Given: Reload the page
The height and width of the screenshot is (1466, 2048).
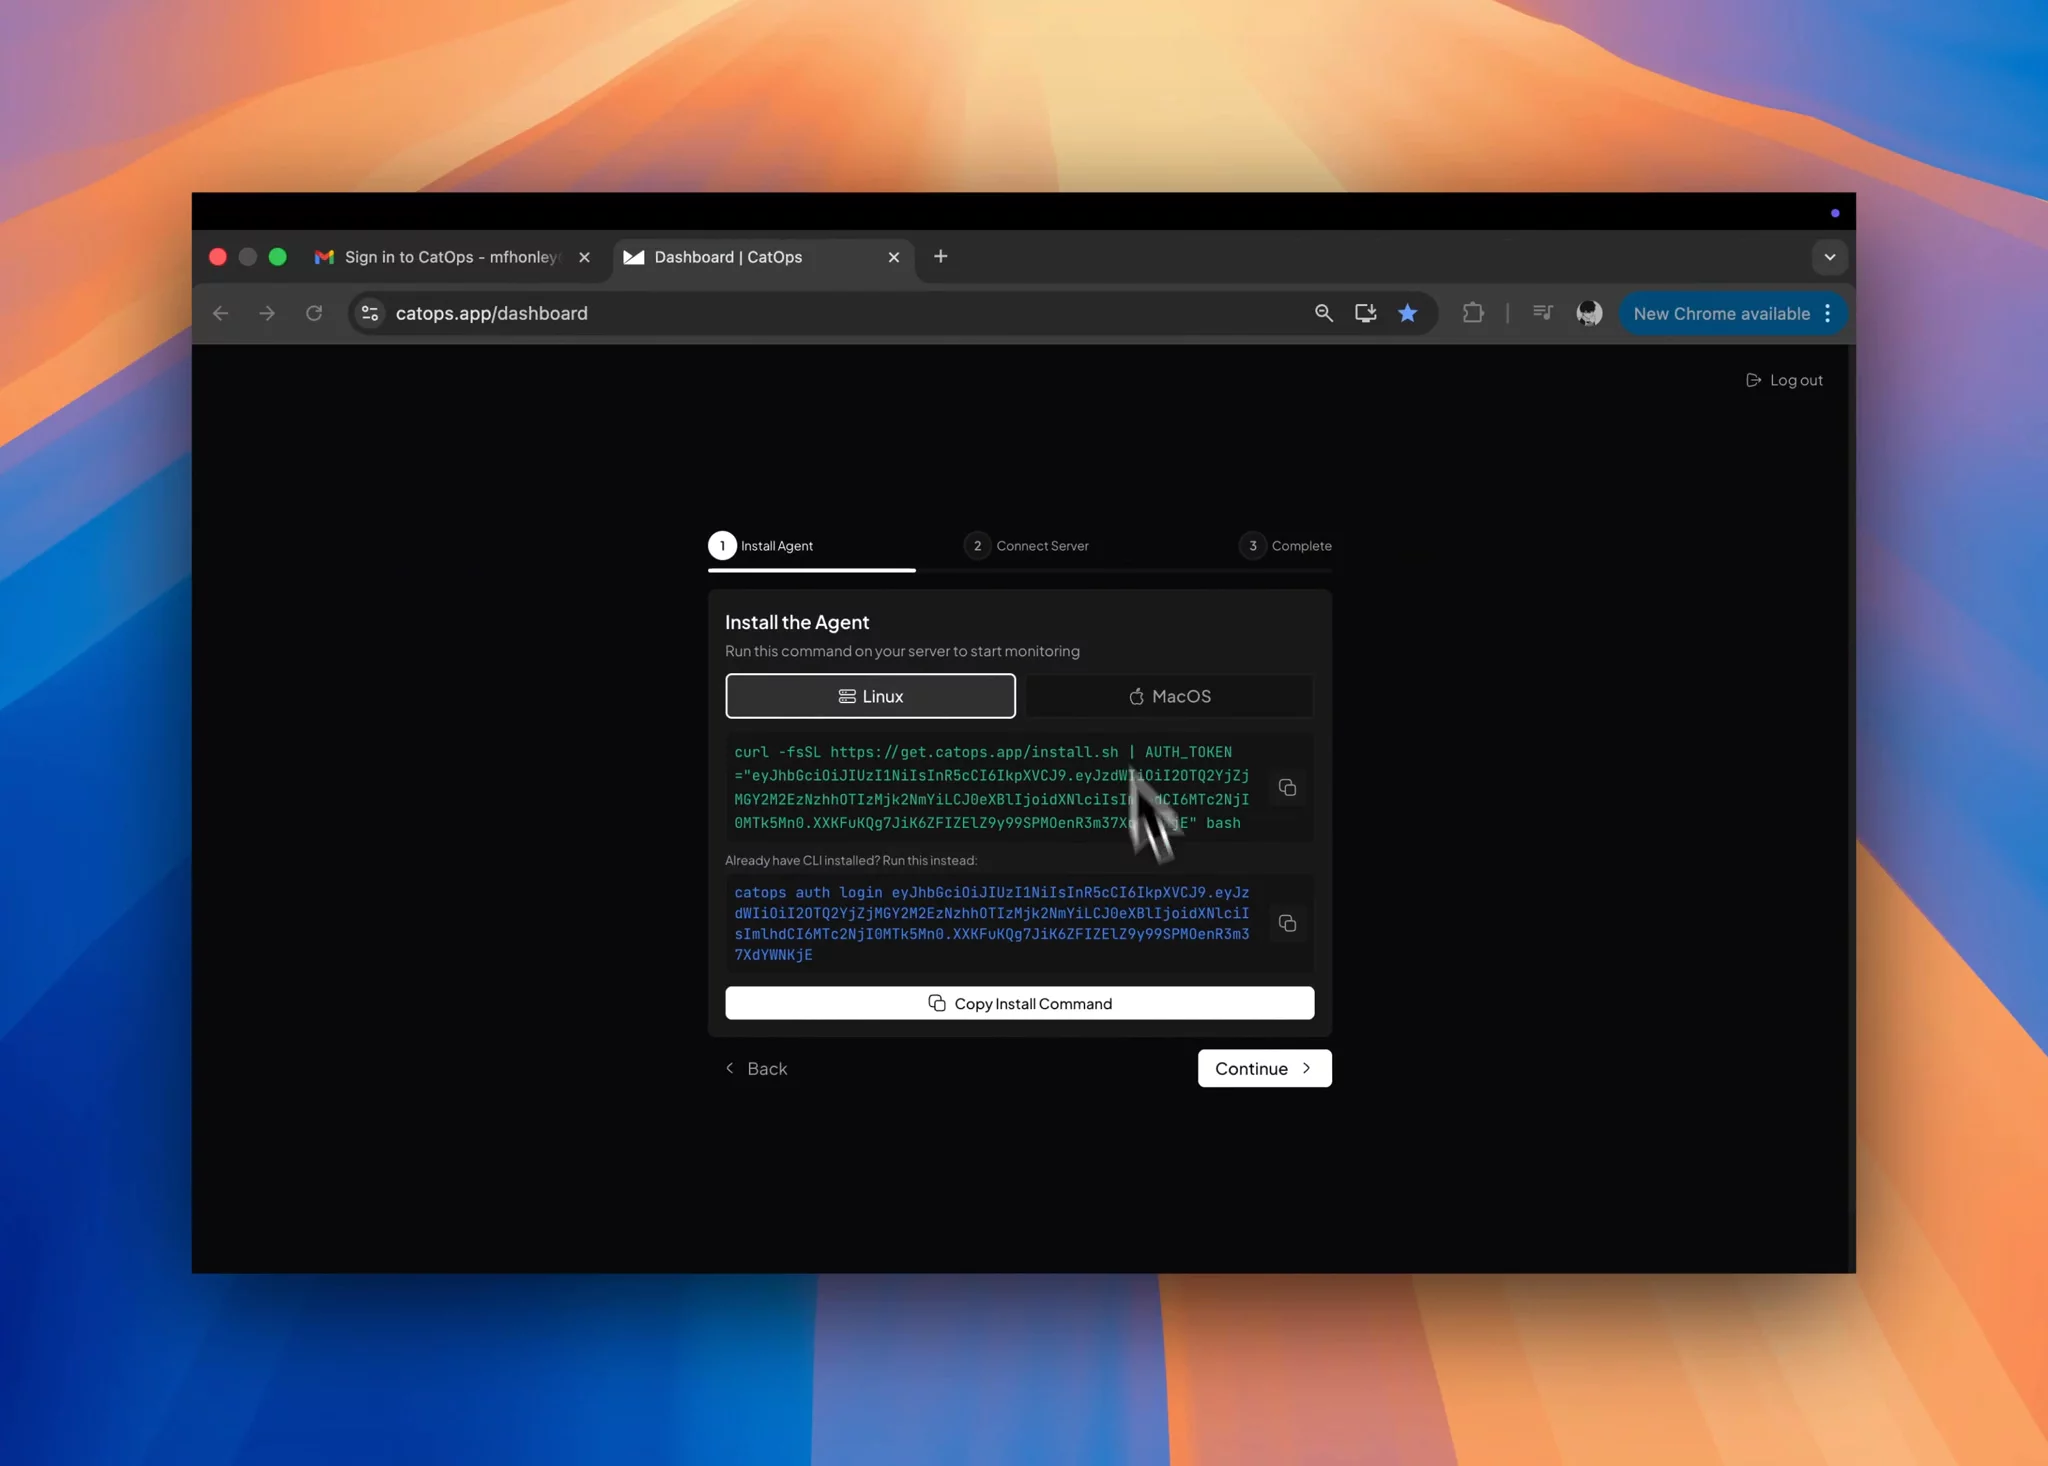Looking at the screenshot, I should [x=314, y=313].
